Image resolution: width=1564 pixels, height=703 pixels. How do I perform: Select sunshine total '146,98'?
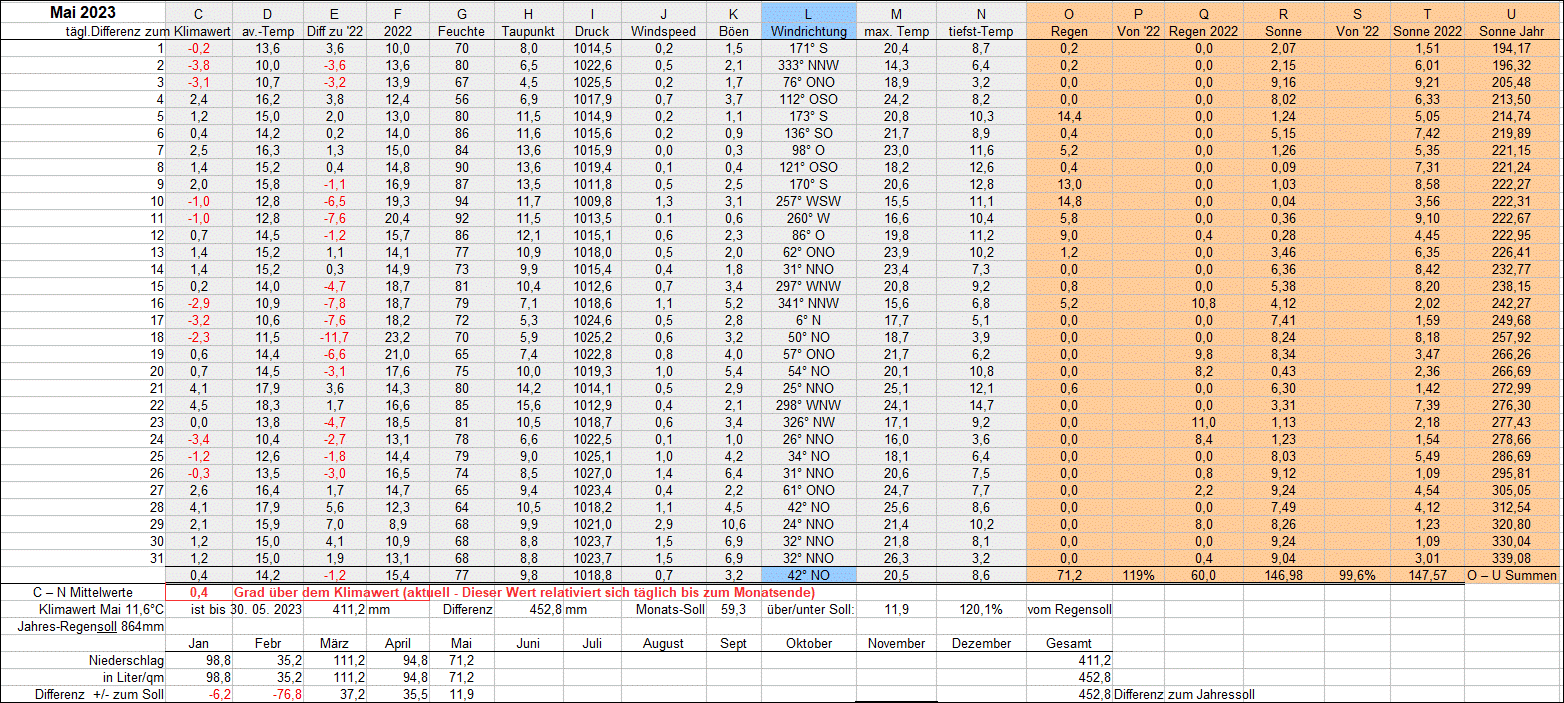click(x=1282, y=575)
